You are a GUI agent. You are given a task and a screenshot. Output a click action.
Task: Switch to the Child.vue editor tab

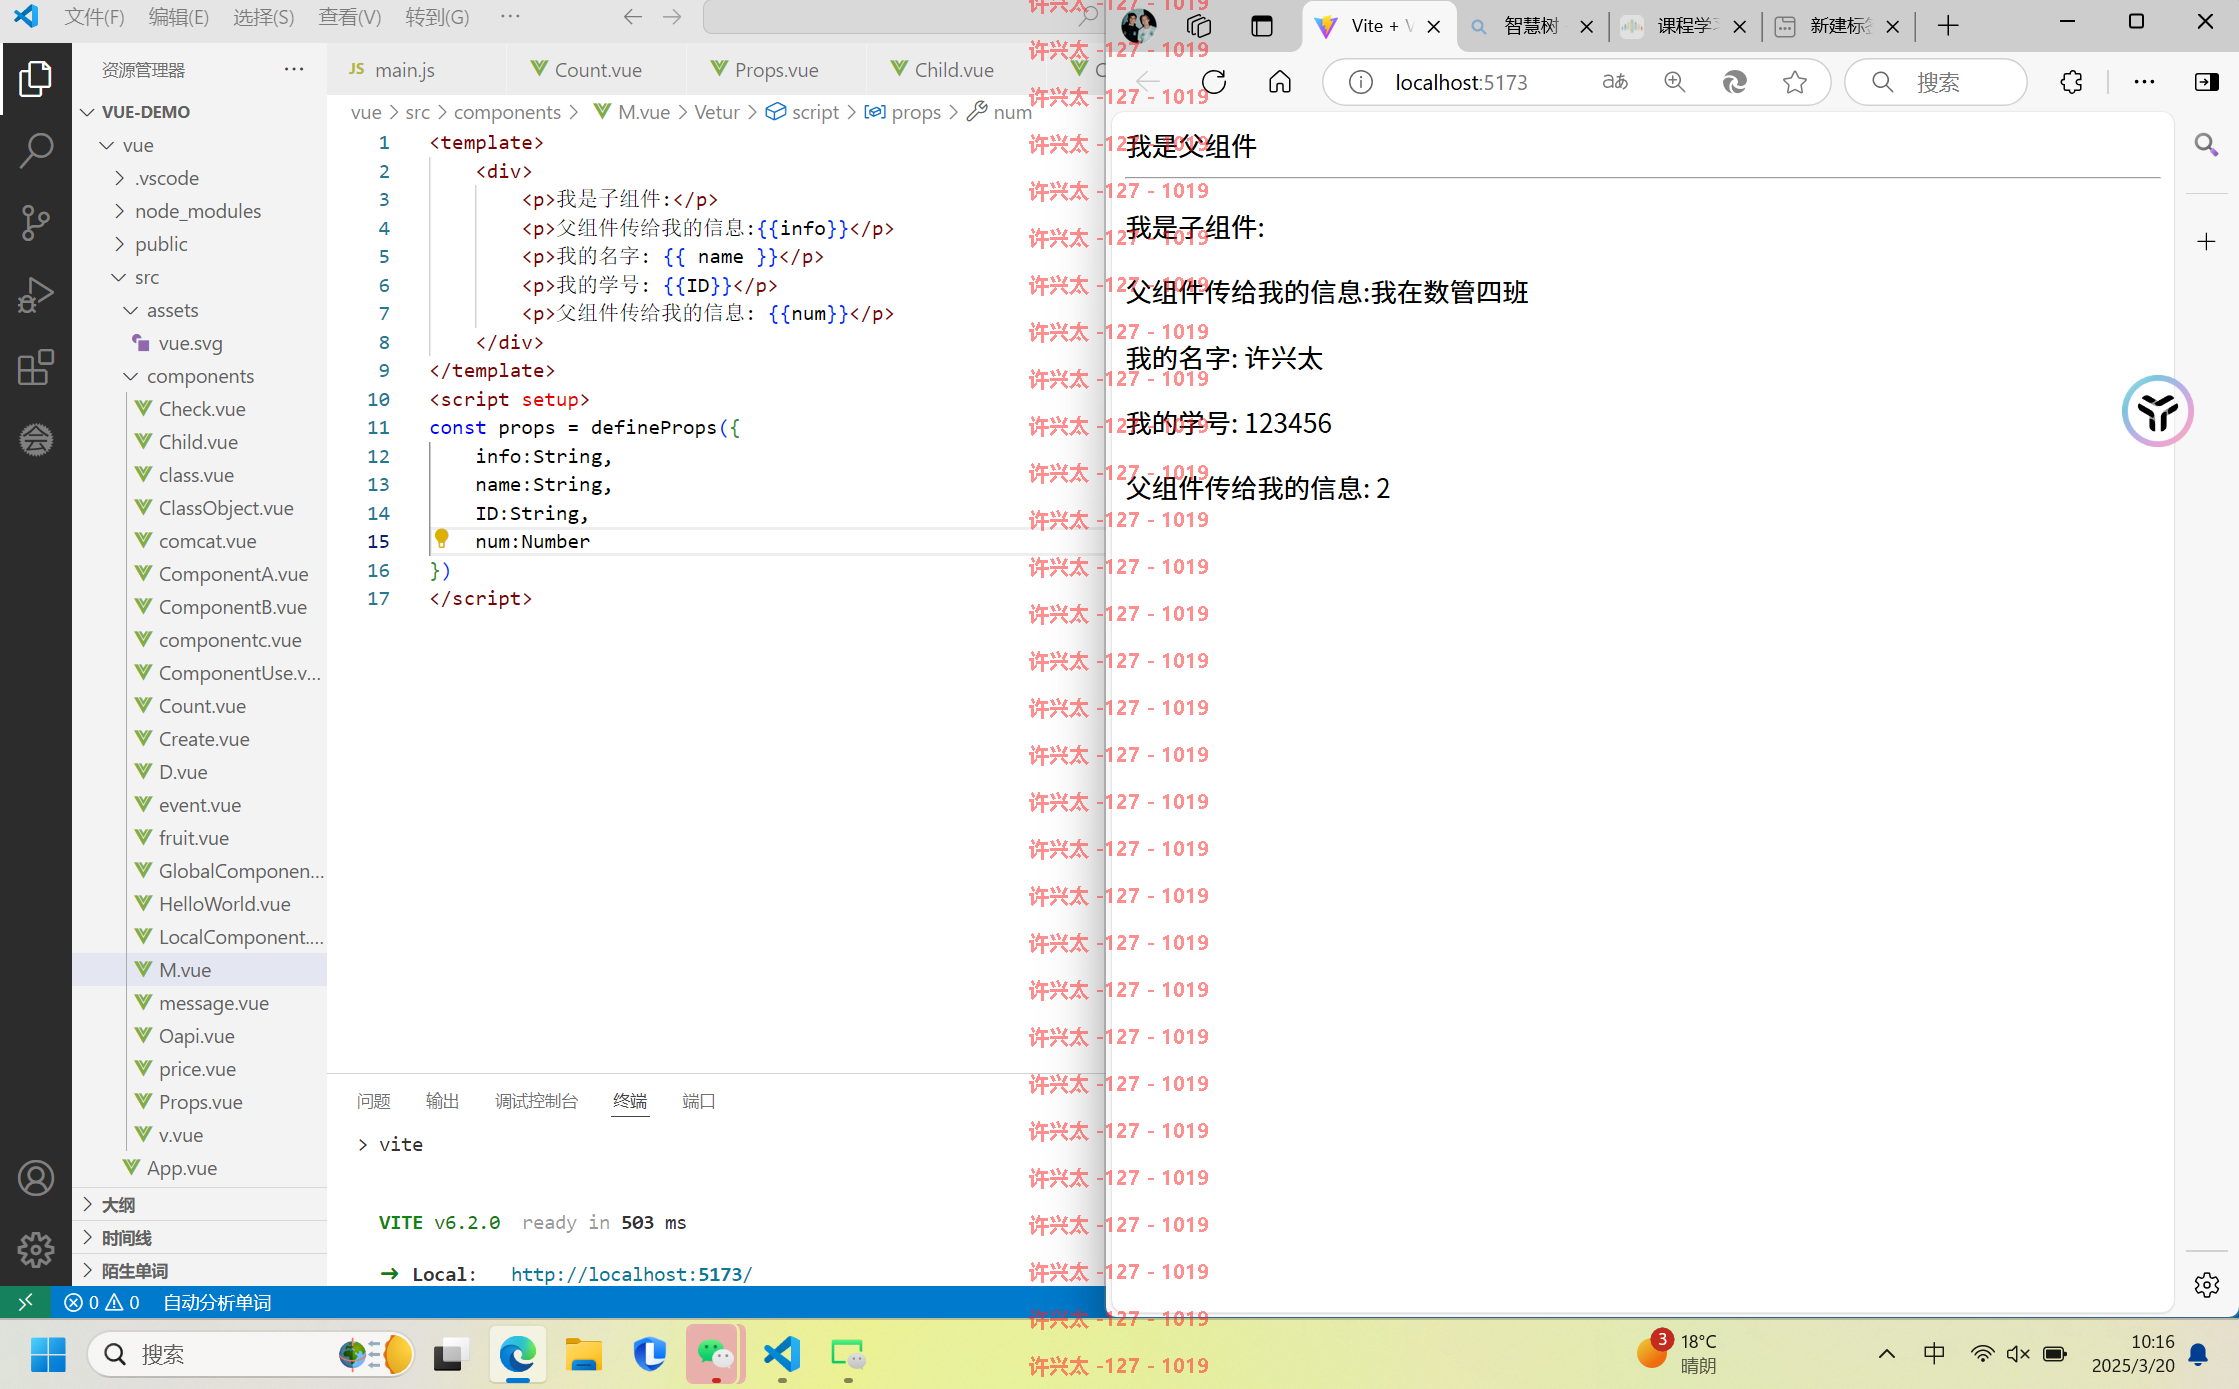coord(954,70)
